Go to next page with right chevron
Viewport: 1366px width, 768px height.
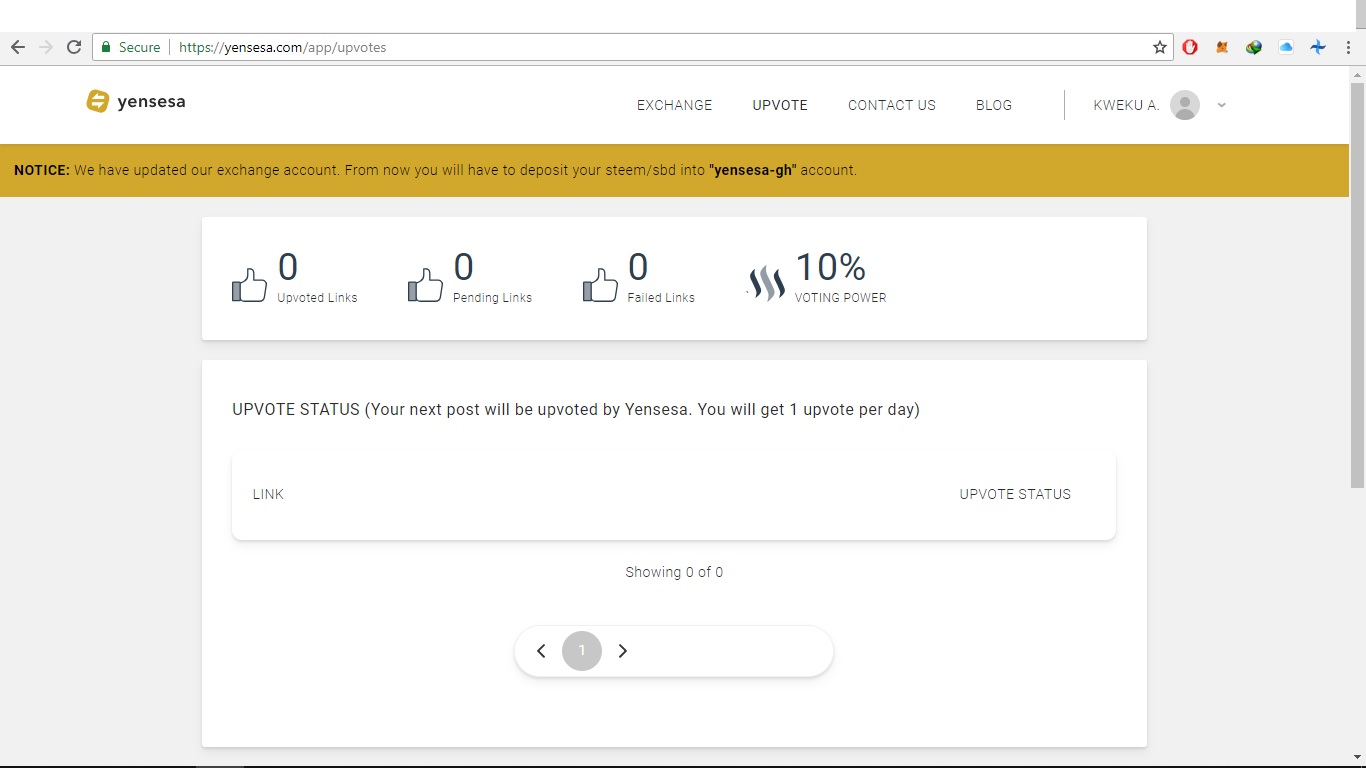point(623,651)
